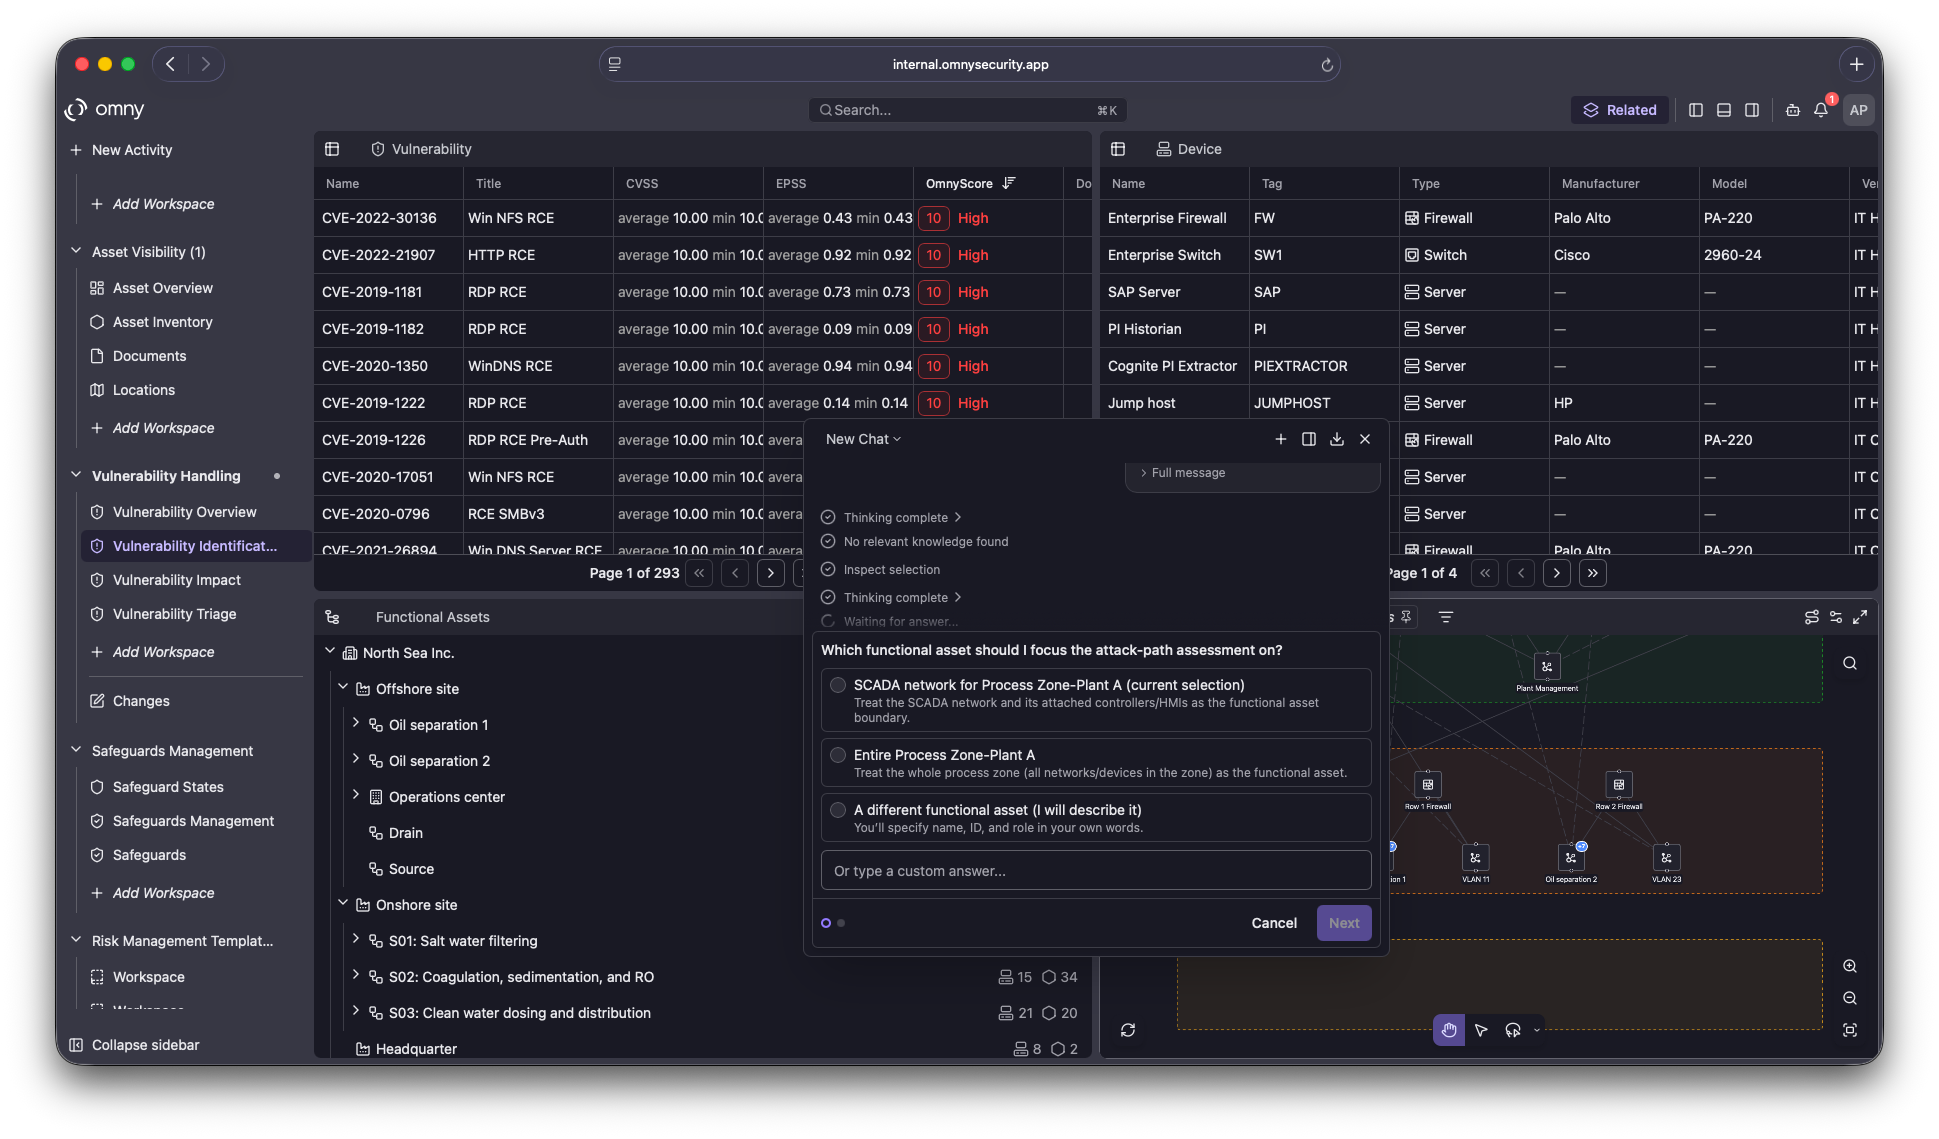Viewport: 1939px width, 1139px height.
Task: Open Safeguard States page
Action: click(x=168, y=787)
